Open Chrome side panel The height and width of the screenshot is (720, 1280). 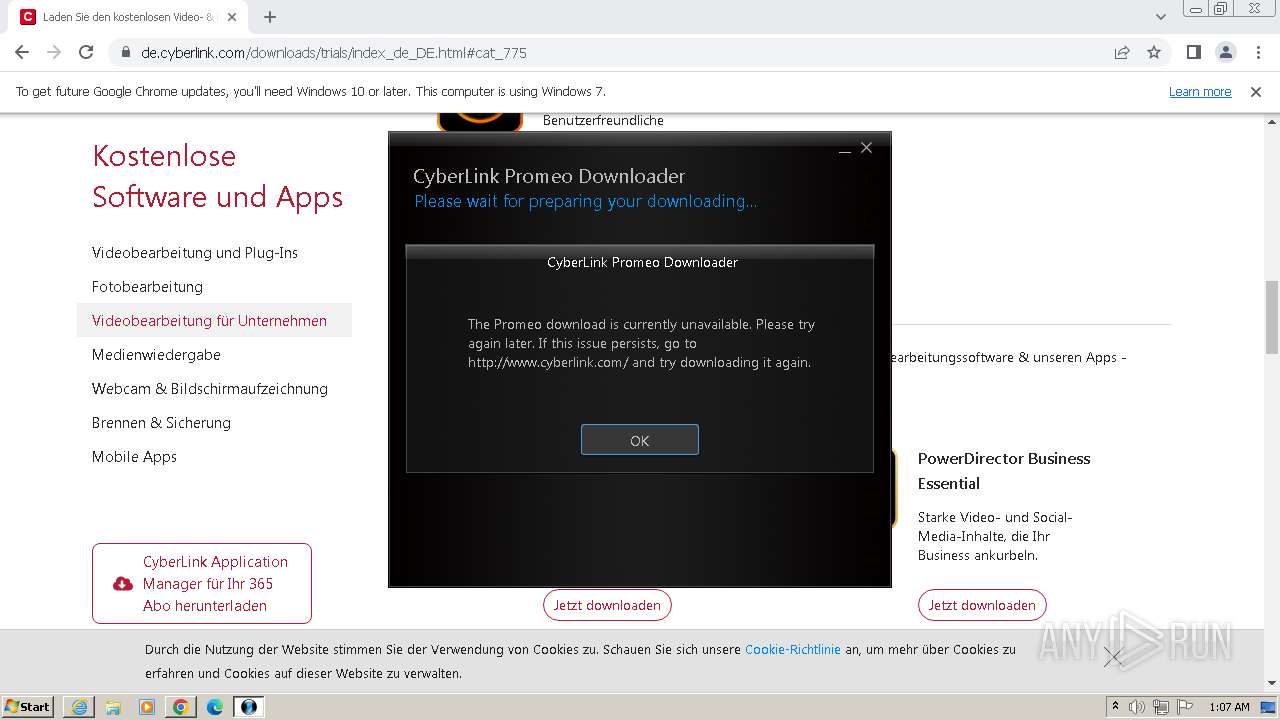point(1194,52)
